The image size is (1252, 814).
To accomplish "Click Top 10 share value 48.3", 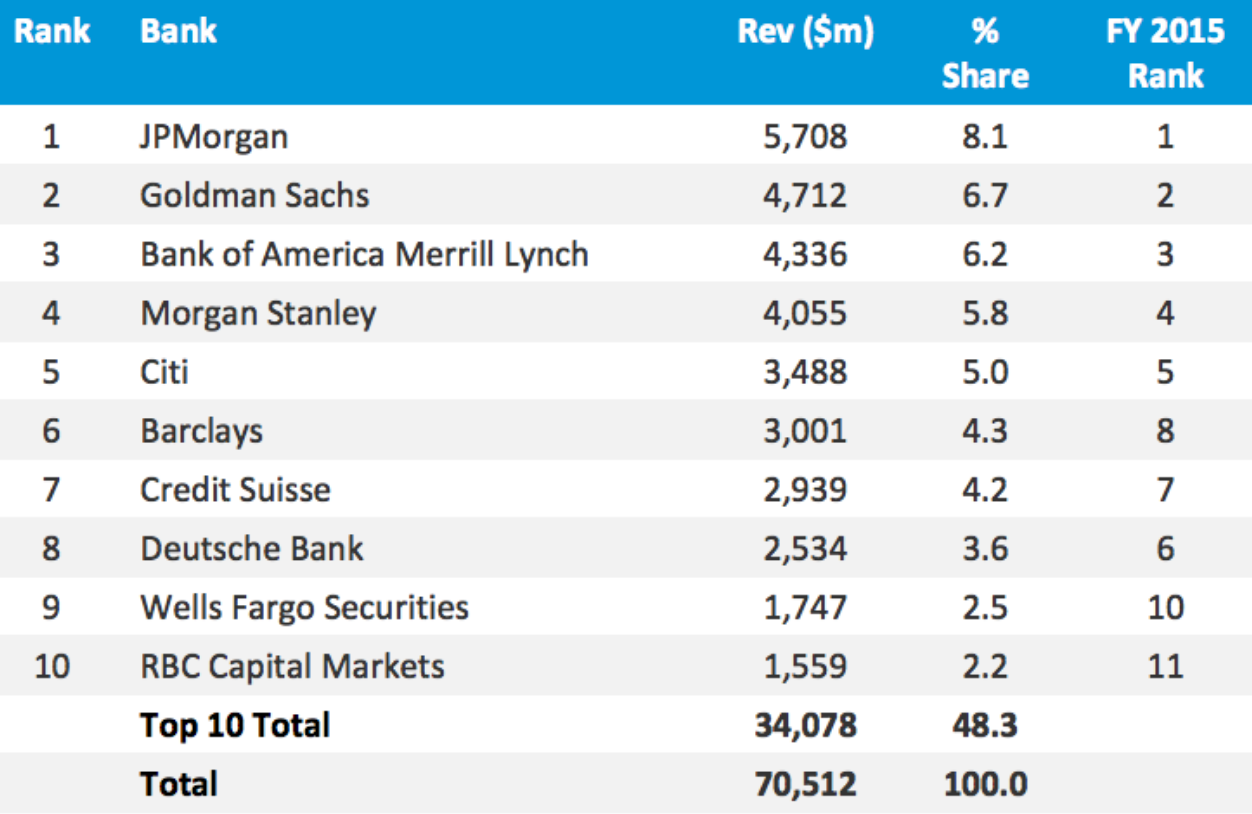I will [985, 726].
